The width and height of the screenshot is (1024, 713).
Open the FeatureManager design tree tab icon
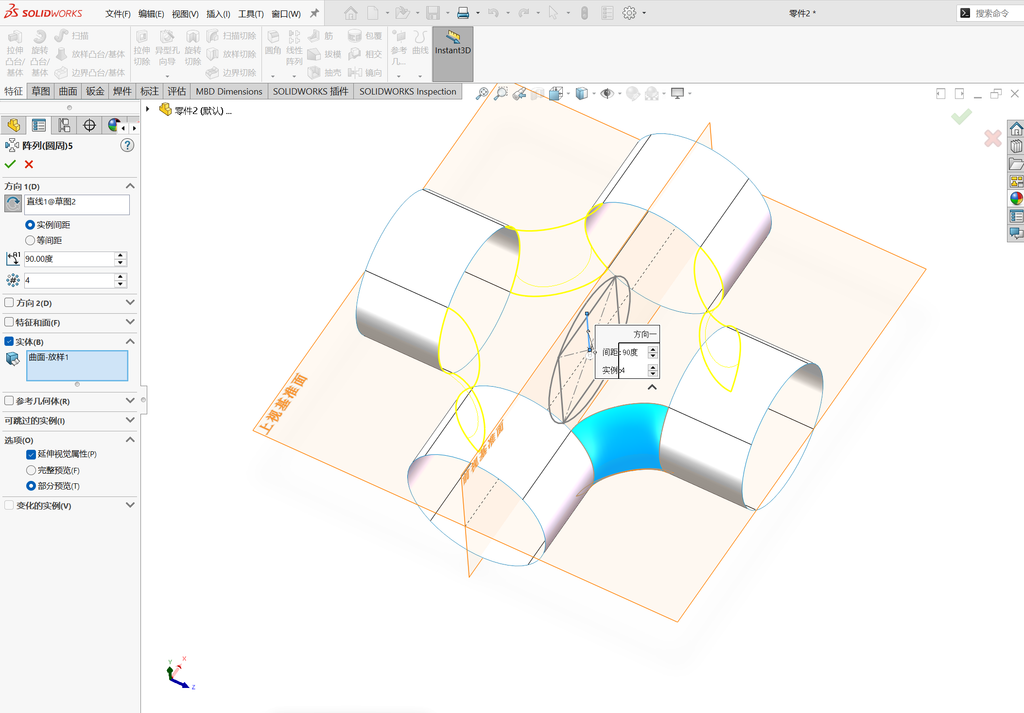[13, 125]
